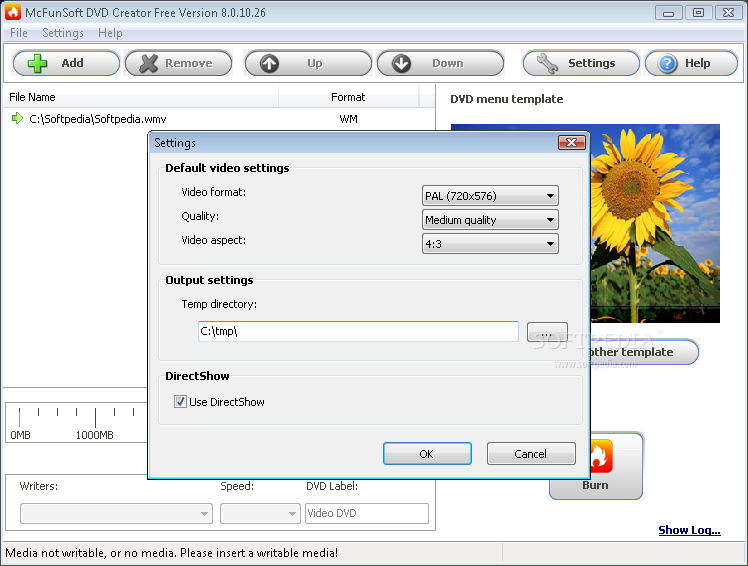Viewport: 748px width, 566px height.
Task: Click the 'other template' button
Action: (644, 352)
